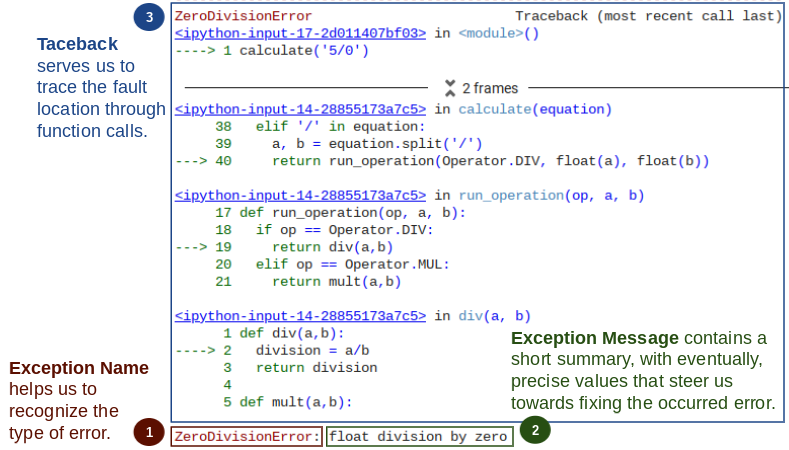Click the red ZeroDivisionError title at top
Screen dimensions: 789x450
point(243,16)
